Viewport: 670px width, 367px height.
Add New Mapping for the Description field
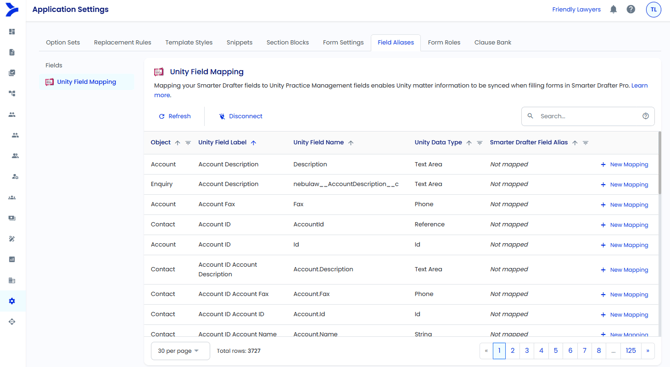coord(624,164)
